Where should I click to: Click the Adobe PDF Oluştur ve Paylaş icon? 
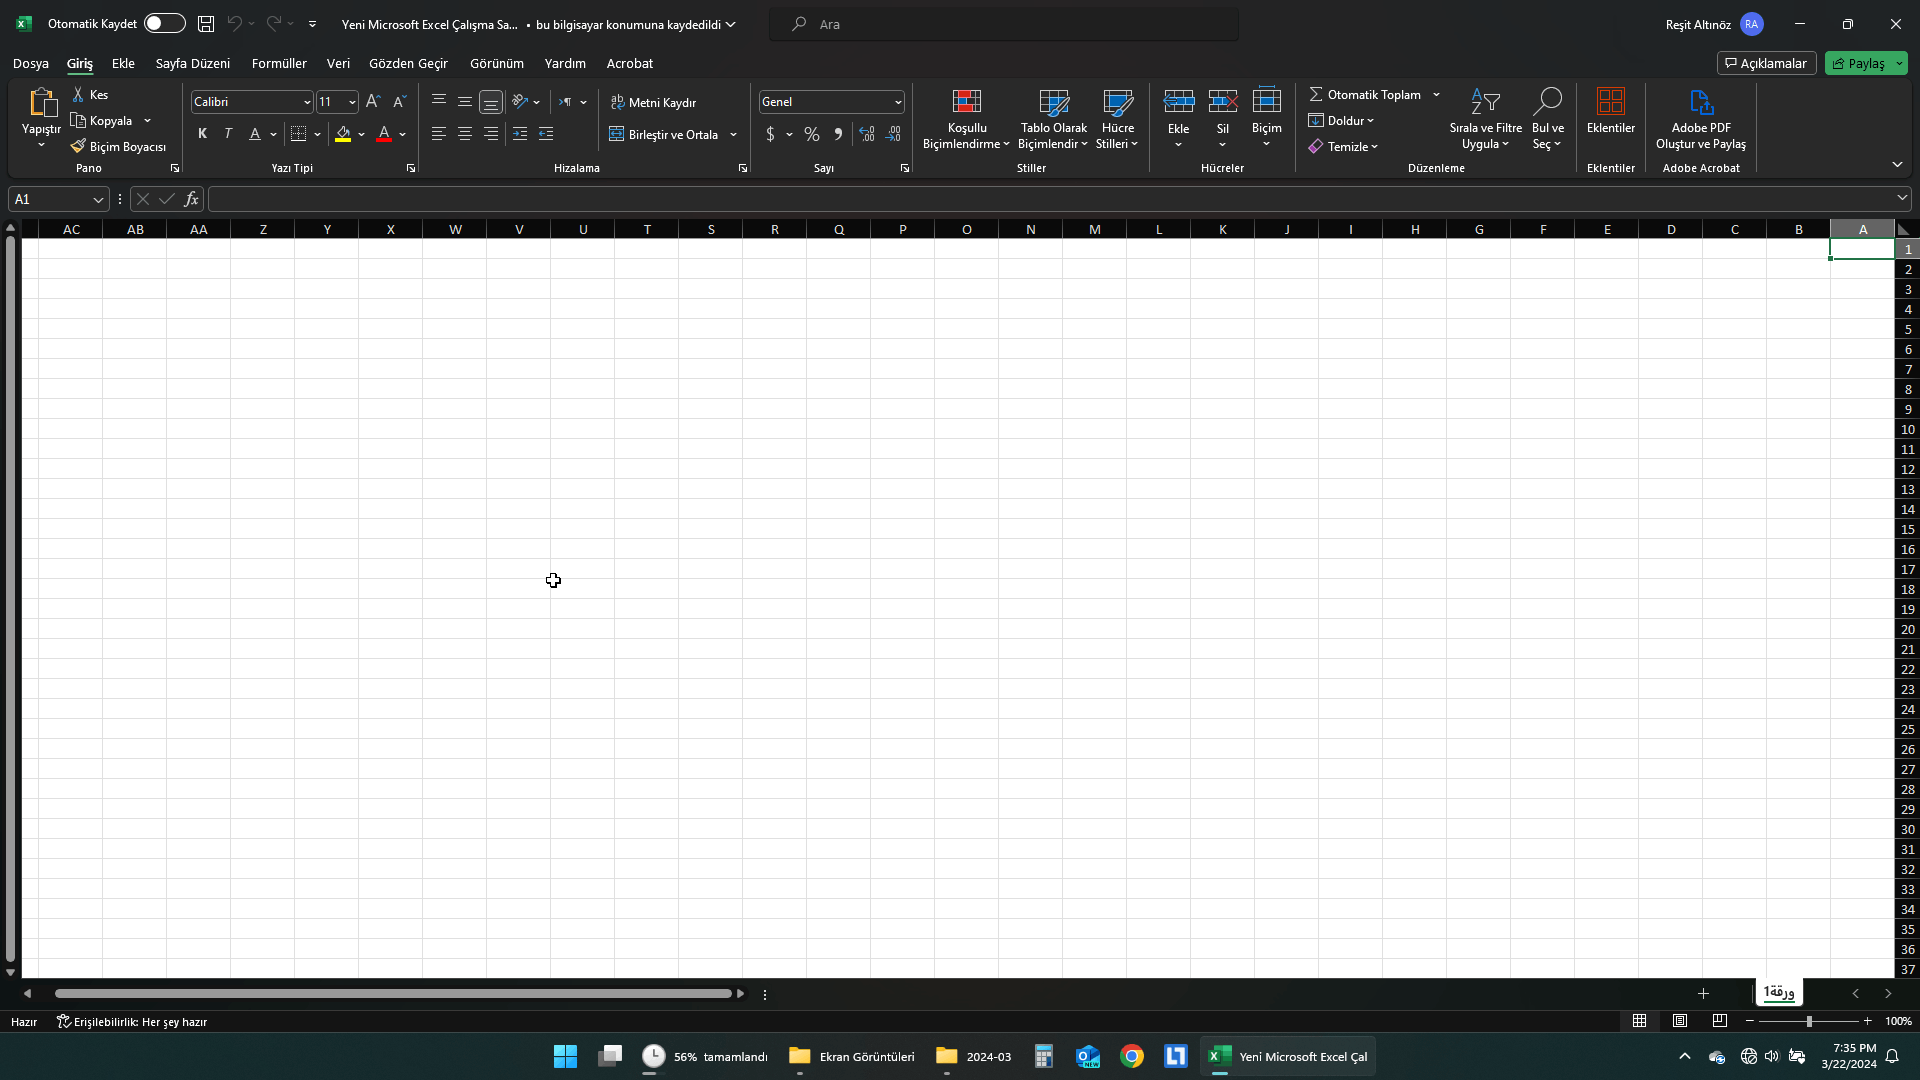1700,102
